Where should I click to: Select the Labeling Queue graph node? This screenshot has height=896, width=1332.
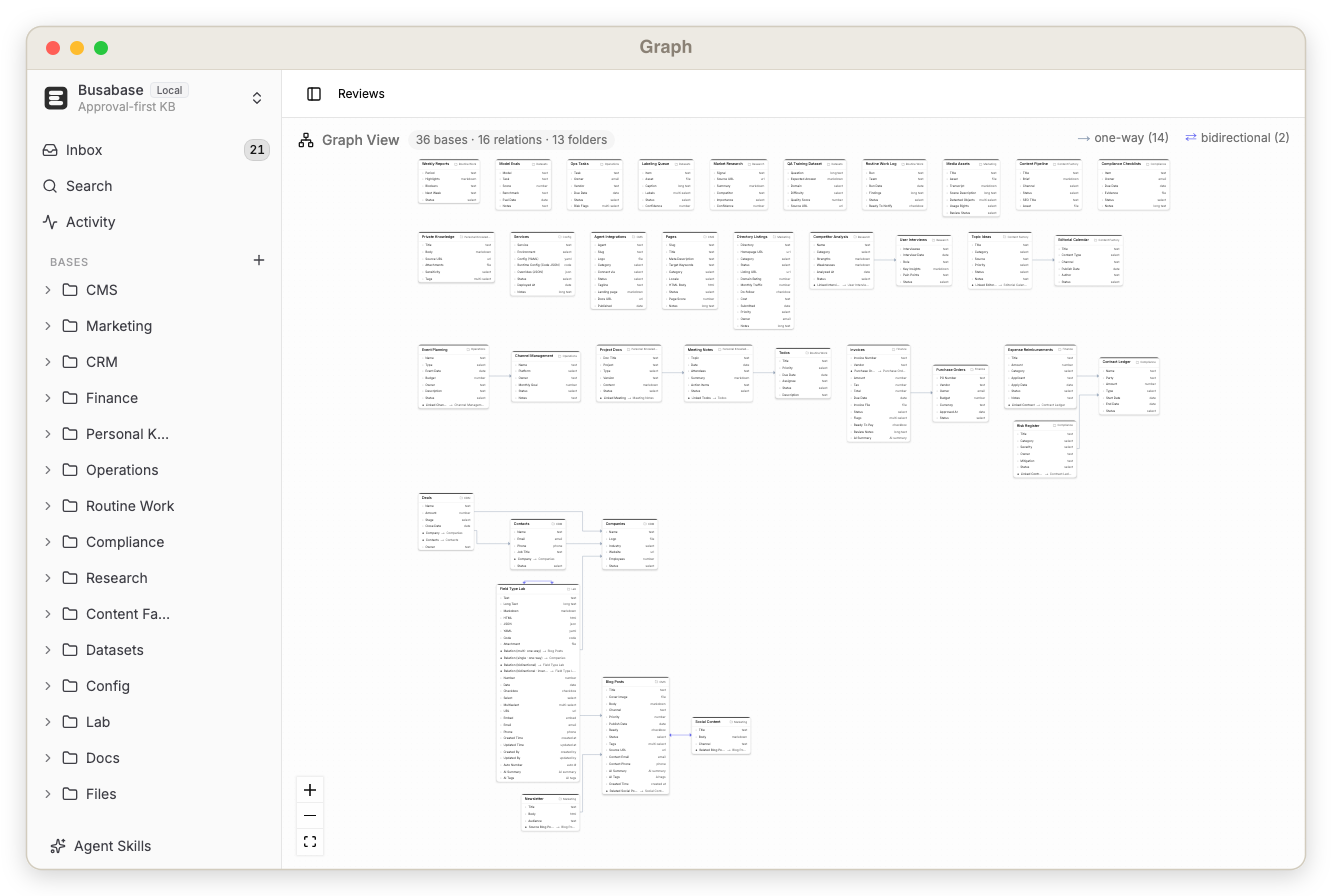pos(666,185)
